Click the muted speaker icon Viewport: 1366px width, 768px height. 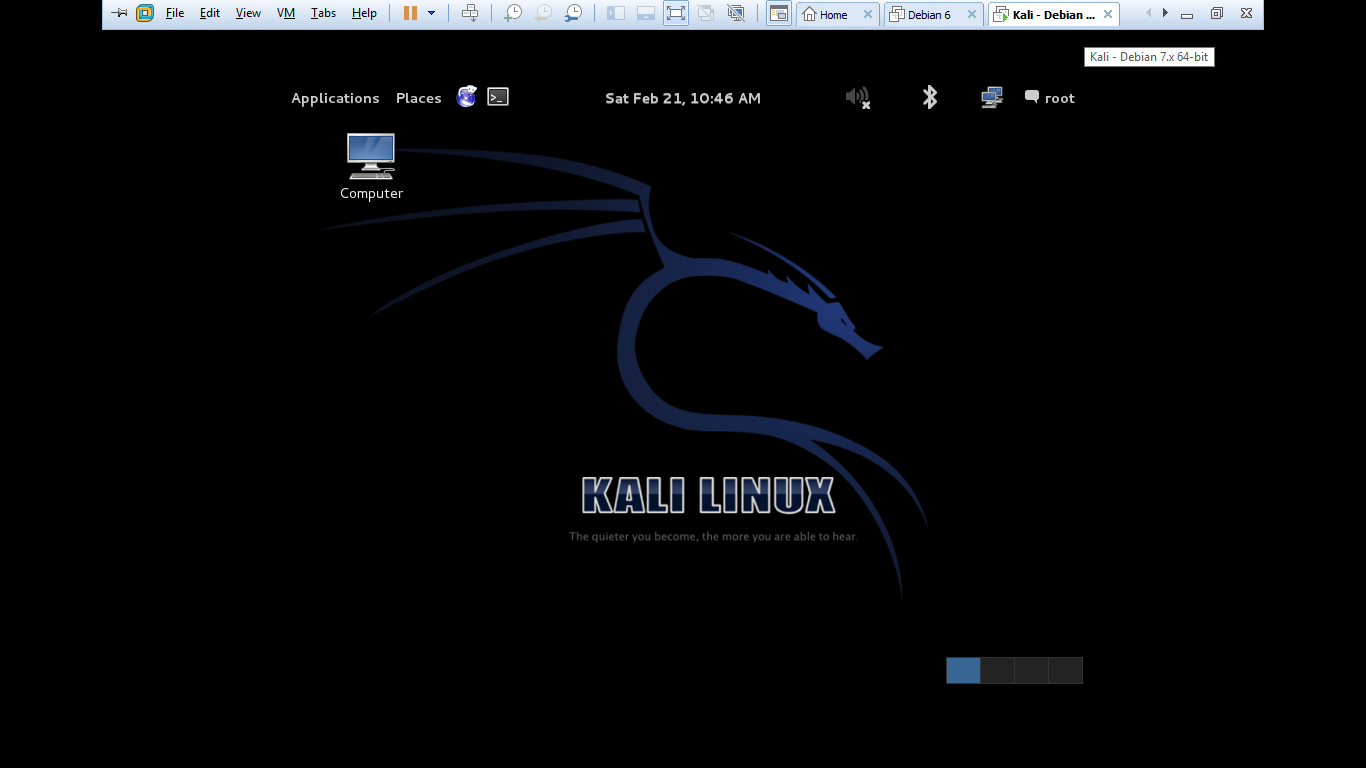(856, 97)
